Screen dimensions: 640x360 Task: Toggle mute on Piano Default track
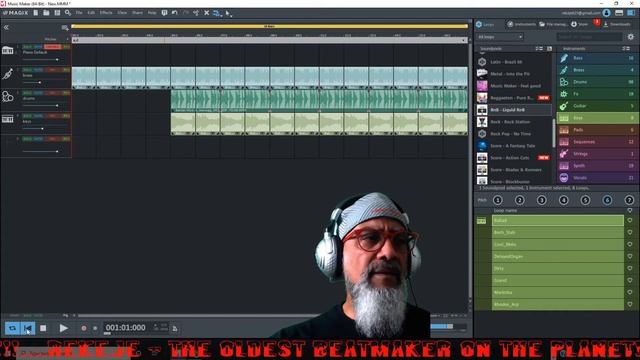[x=38, y=47]
